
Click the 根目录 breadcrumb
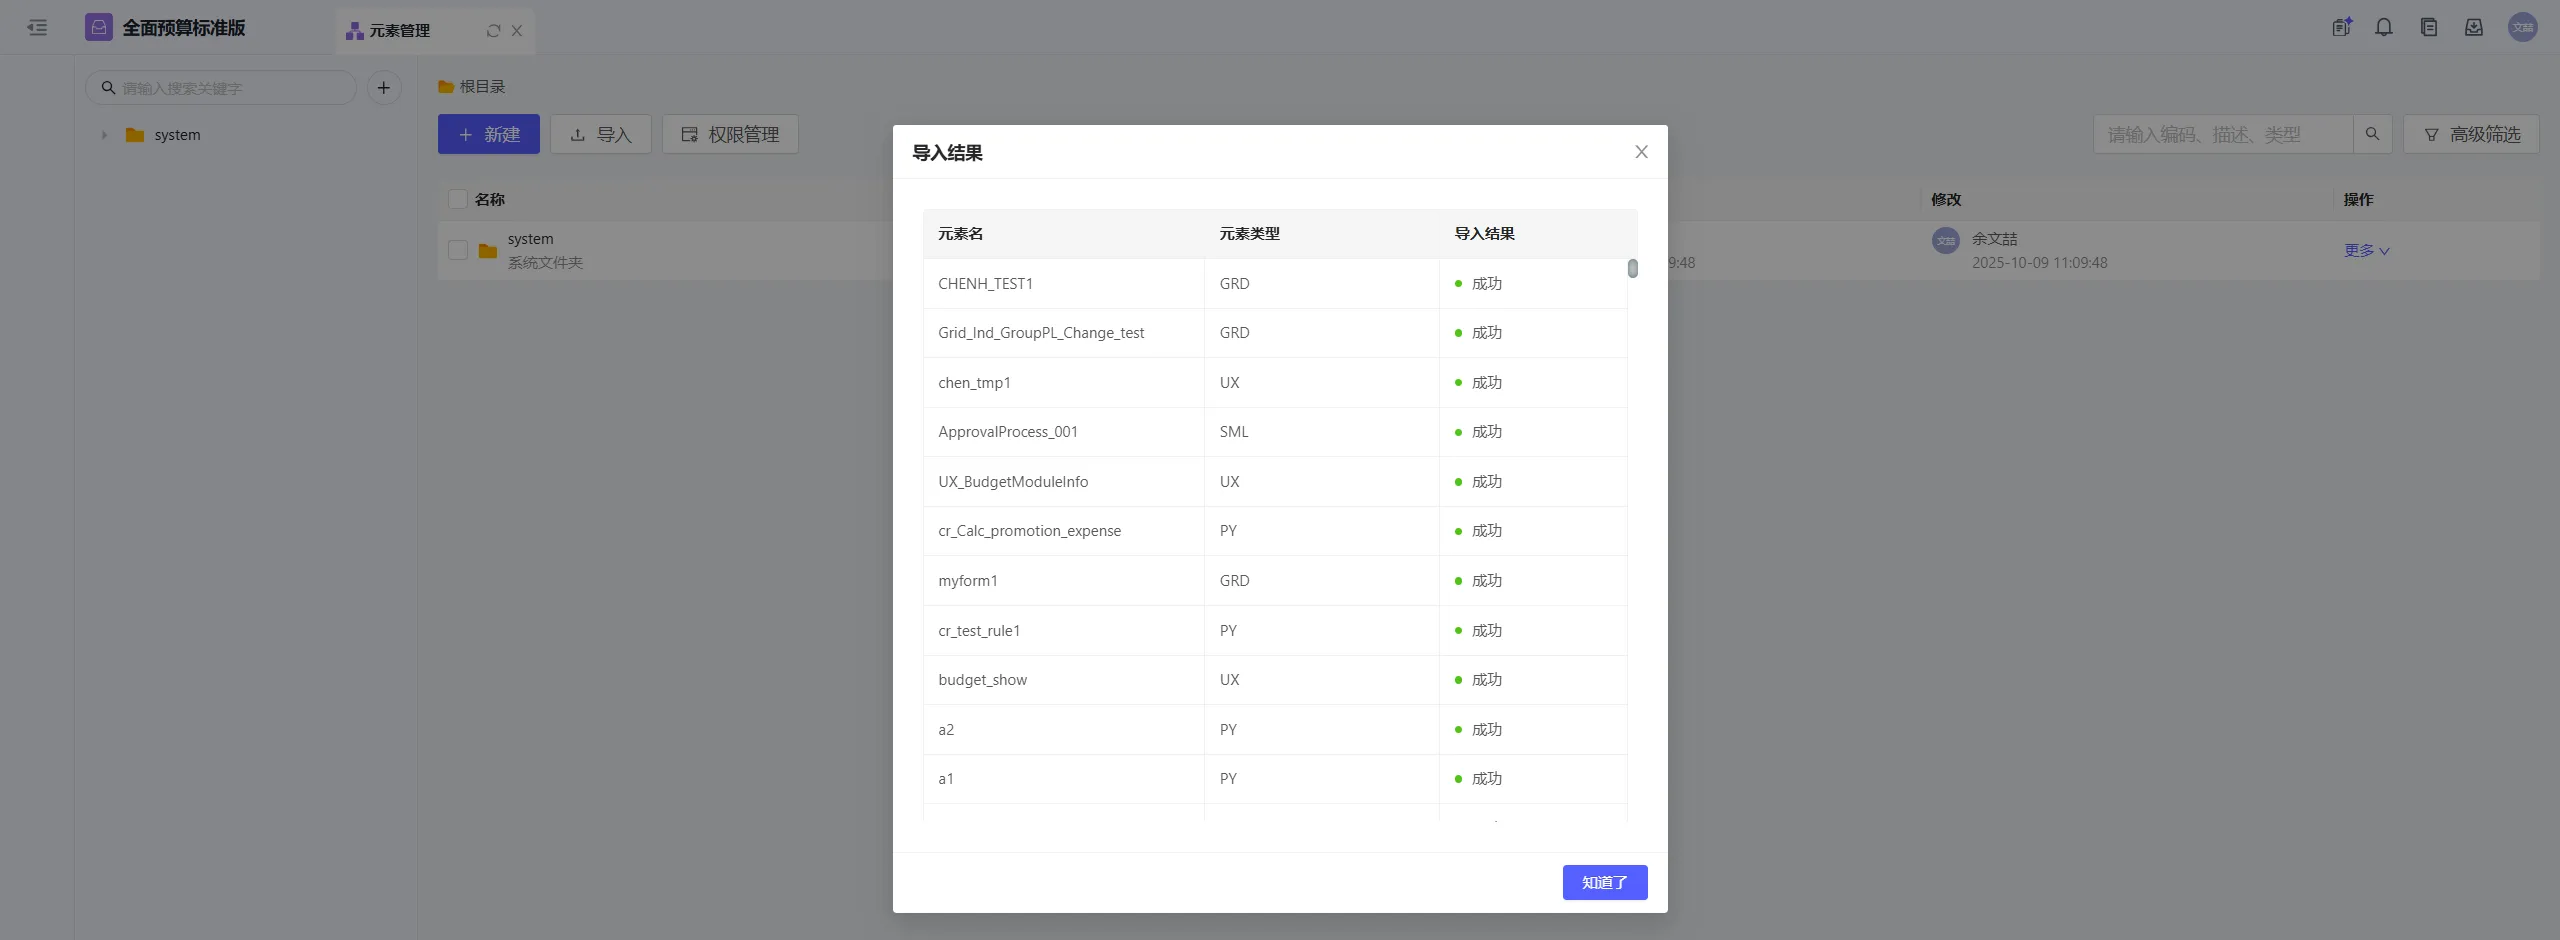[x=482, y=87]
